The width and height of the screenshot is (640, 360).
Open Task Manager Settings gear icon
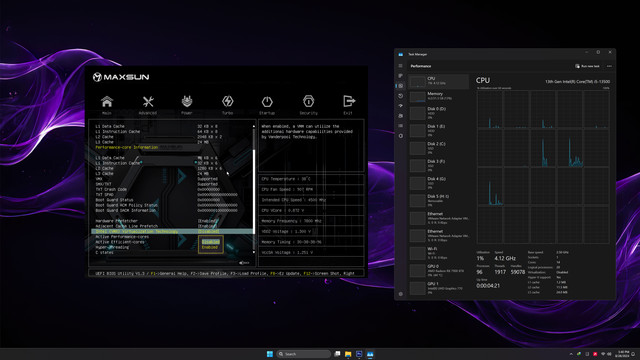point(400,294)
